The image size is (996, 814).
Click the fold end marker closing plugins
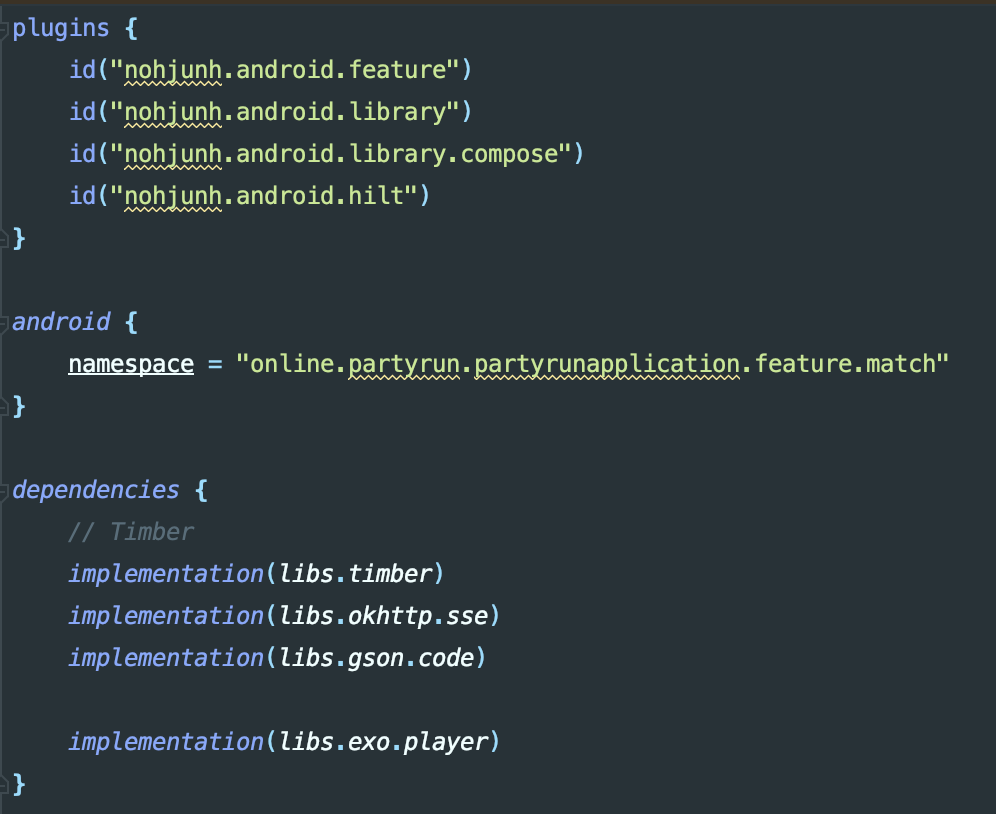point(3,239)
